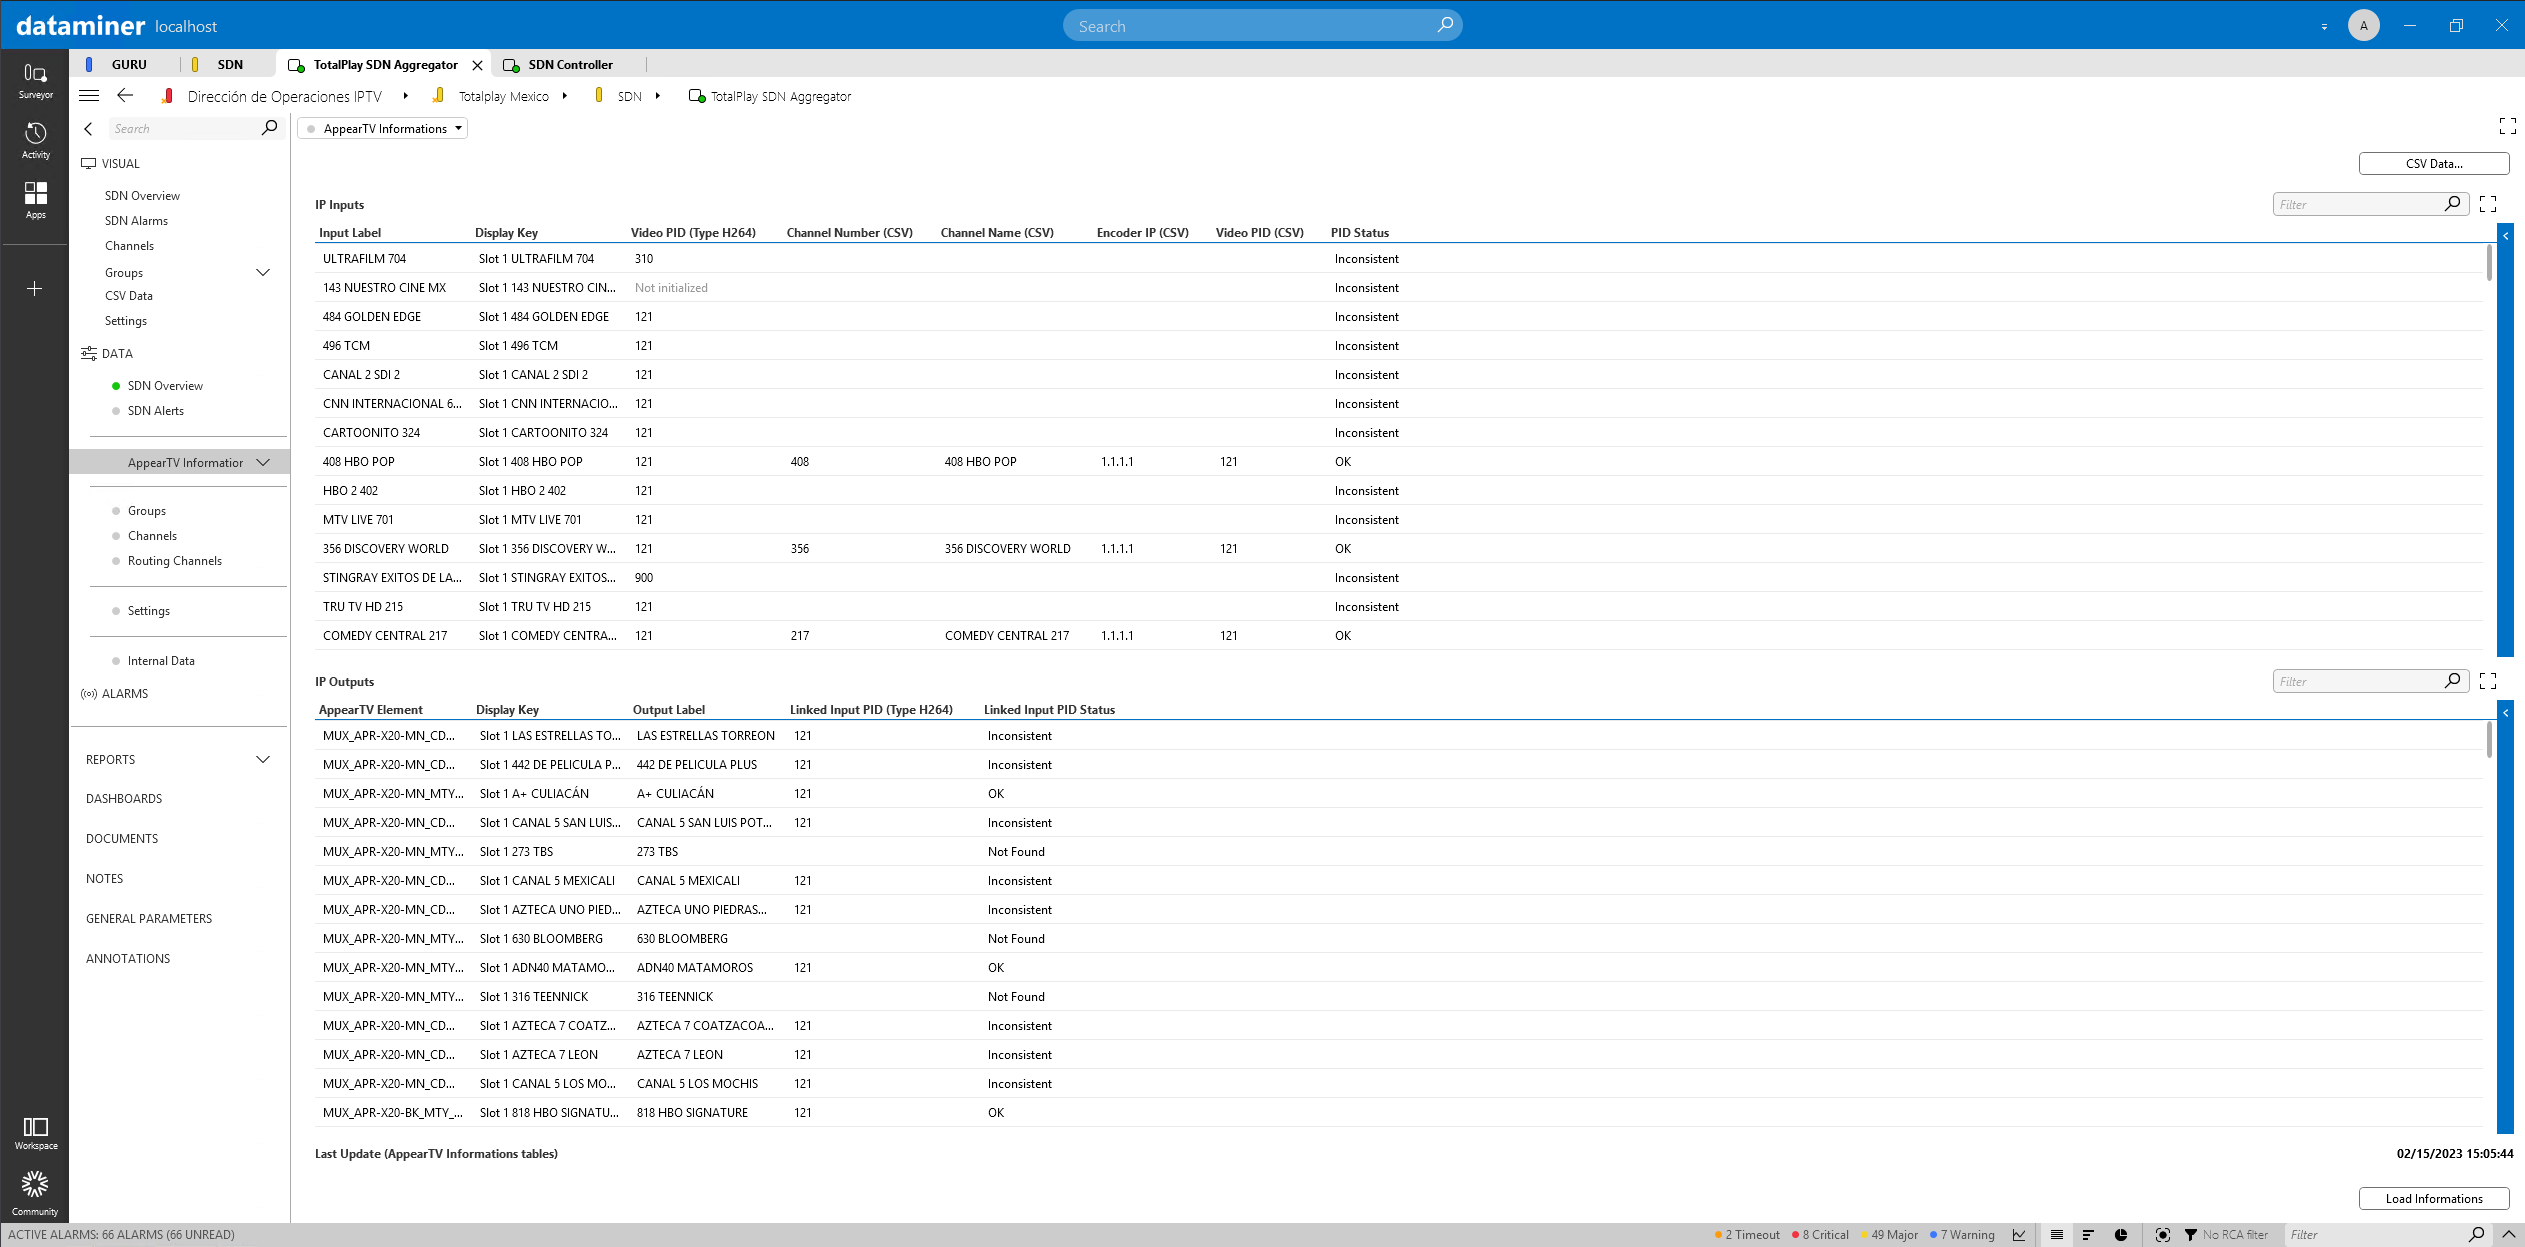The image size is (2525, 1247).
Task: Open alarm trend graph icon in status bar
Action: pyautogui.click(x=2019, y=1235)
